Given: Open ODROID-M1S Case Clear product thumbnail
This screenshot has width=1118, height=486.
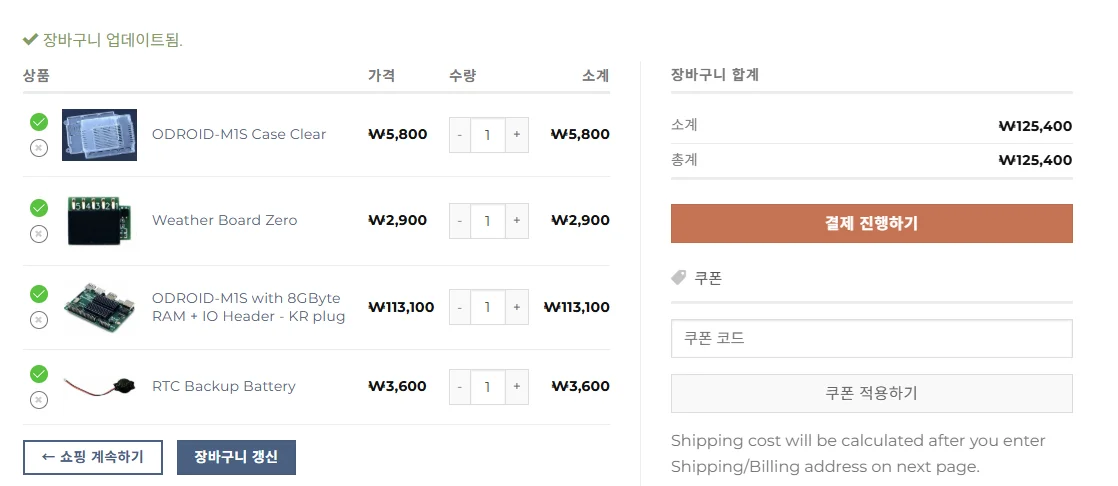Looking at the screenshot, I should [99, 135].
